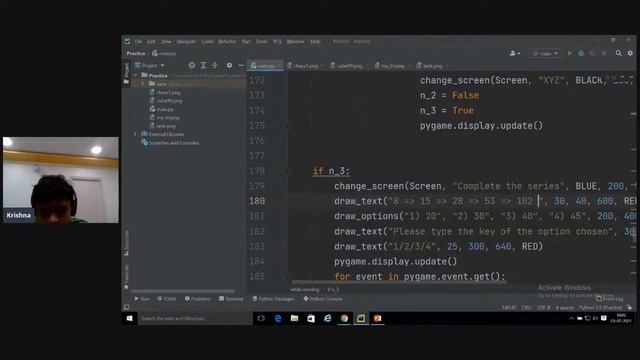Open the Run menu

click(246, 42)
